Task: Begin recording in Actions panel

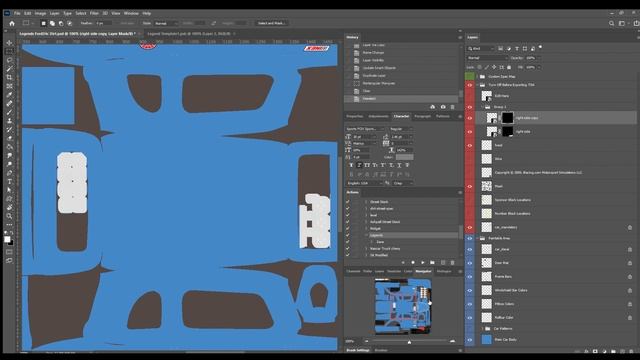Action: point(413,262)
